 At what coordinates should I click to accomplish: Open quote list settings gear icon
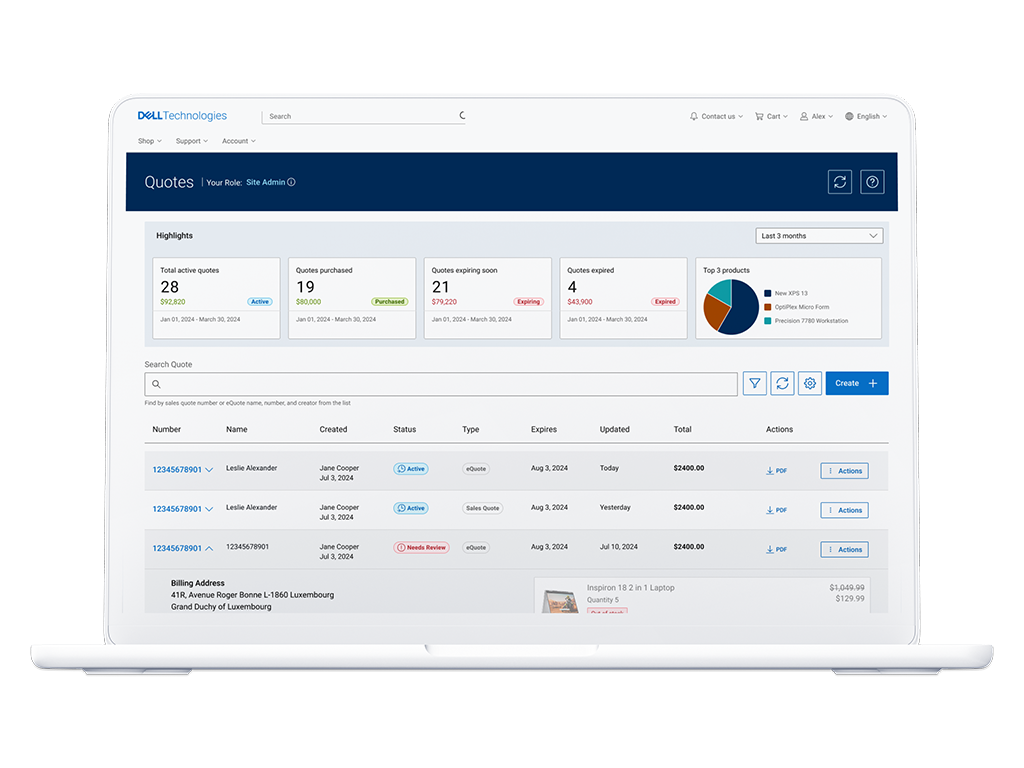(x=810, y=383)
